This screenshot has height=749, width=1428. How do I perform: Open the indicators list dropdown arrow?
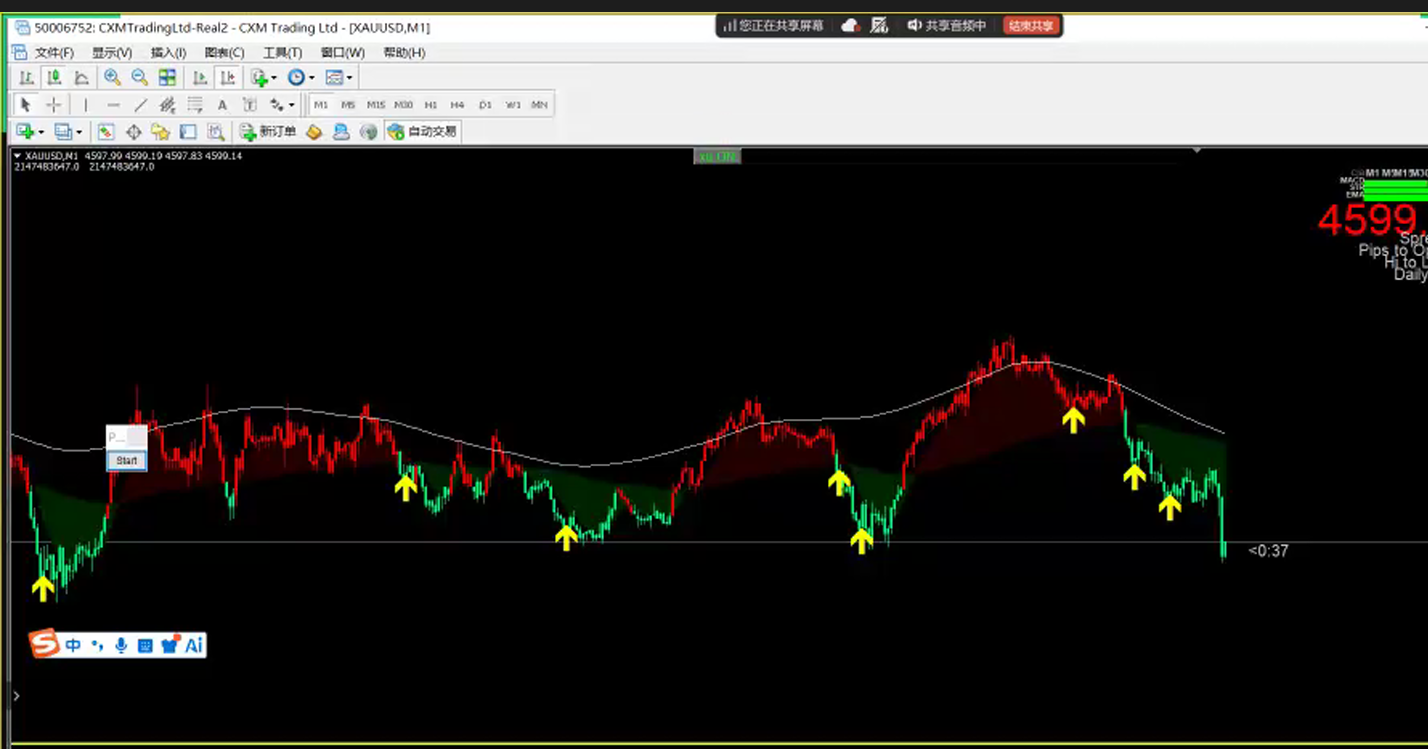point(273,78)
